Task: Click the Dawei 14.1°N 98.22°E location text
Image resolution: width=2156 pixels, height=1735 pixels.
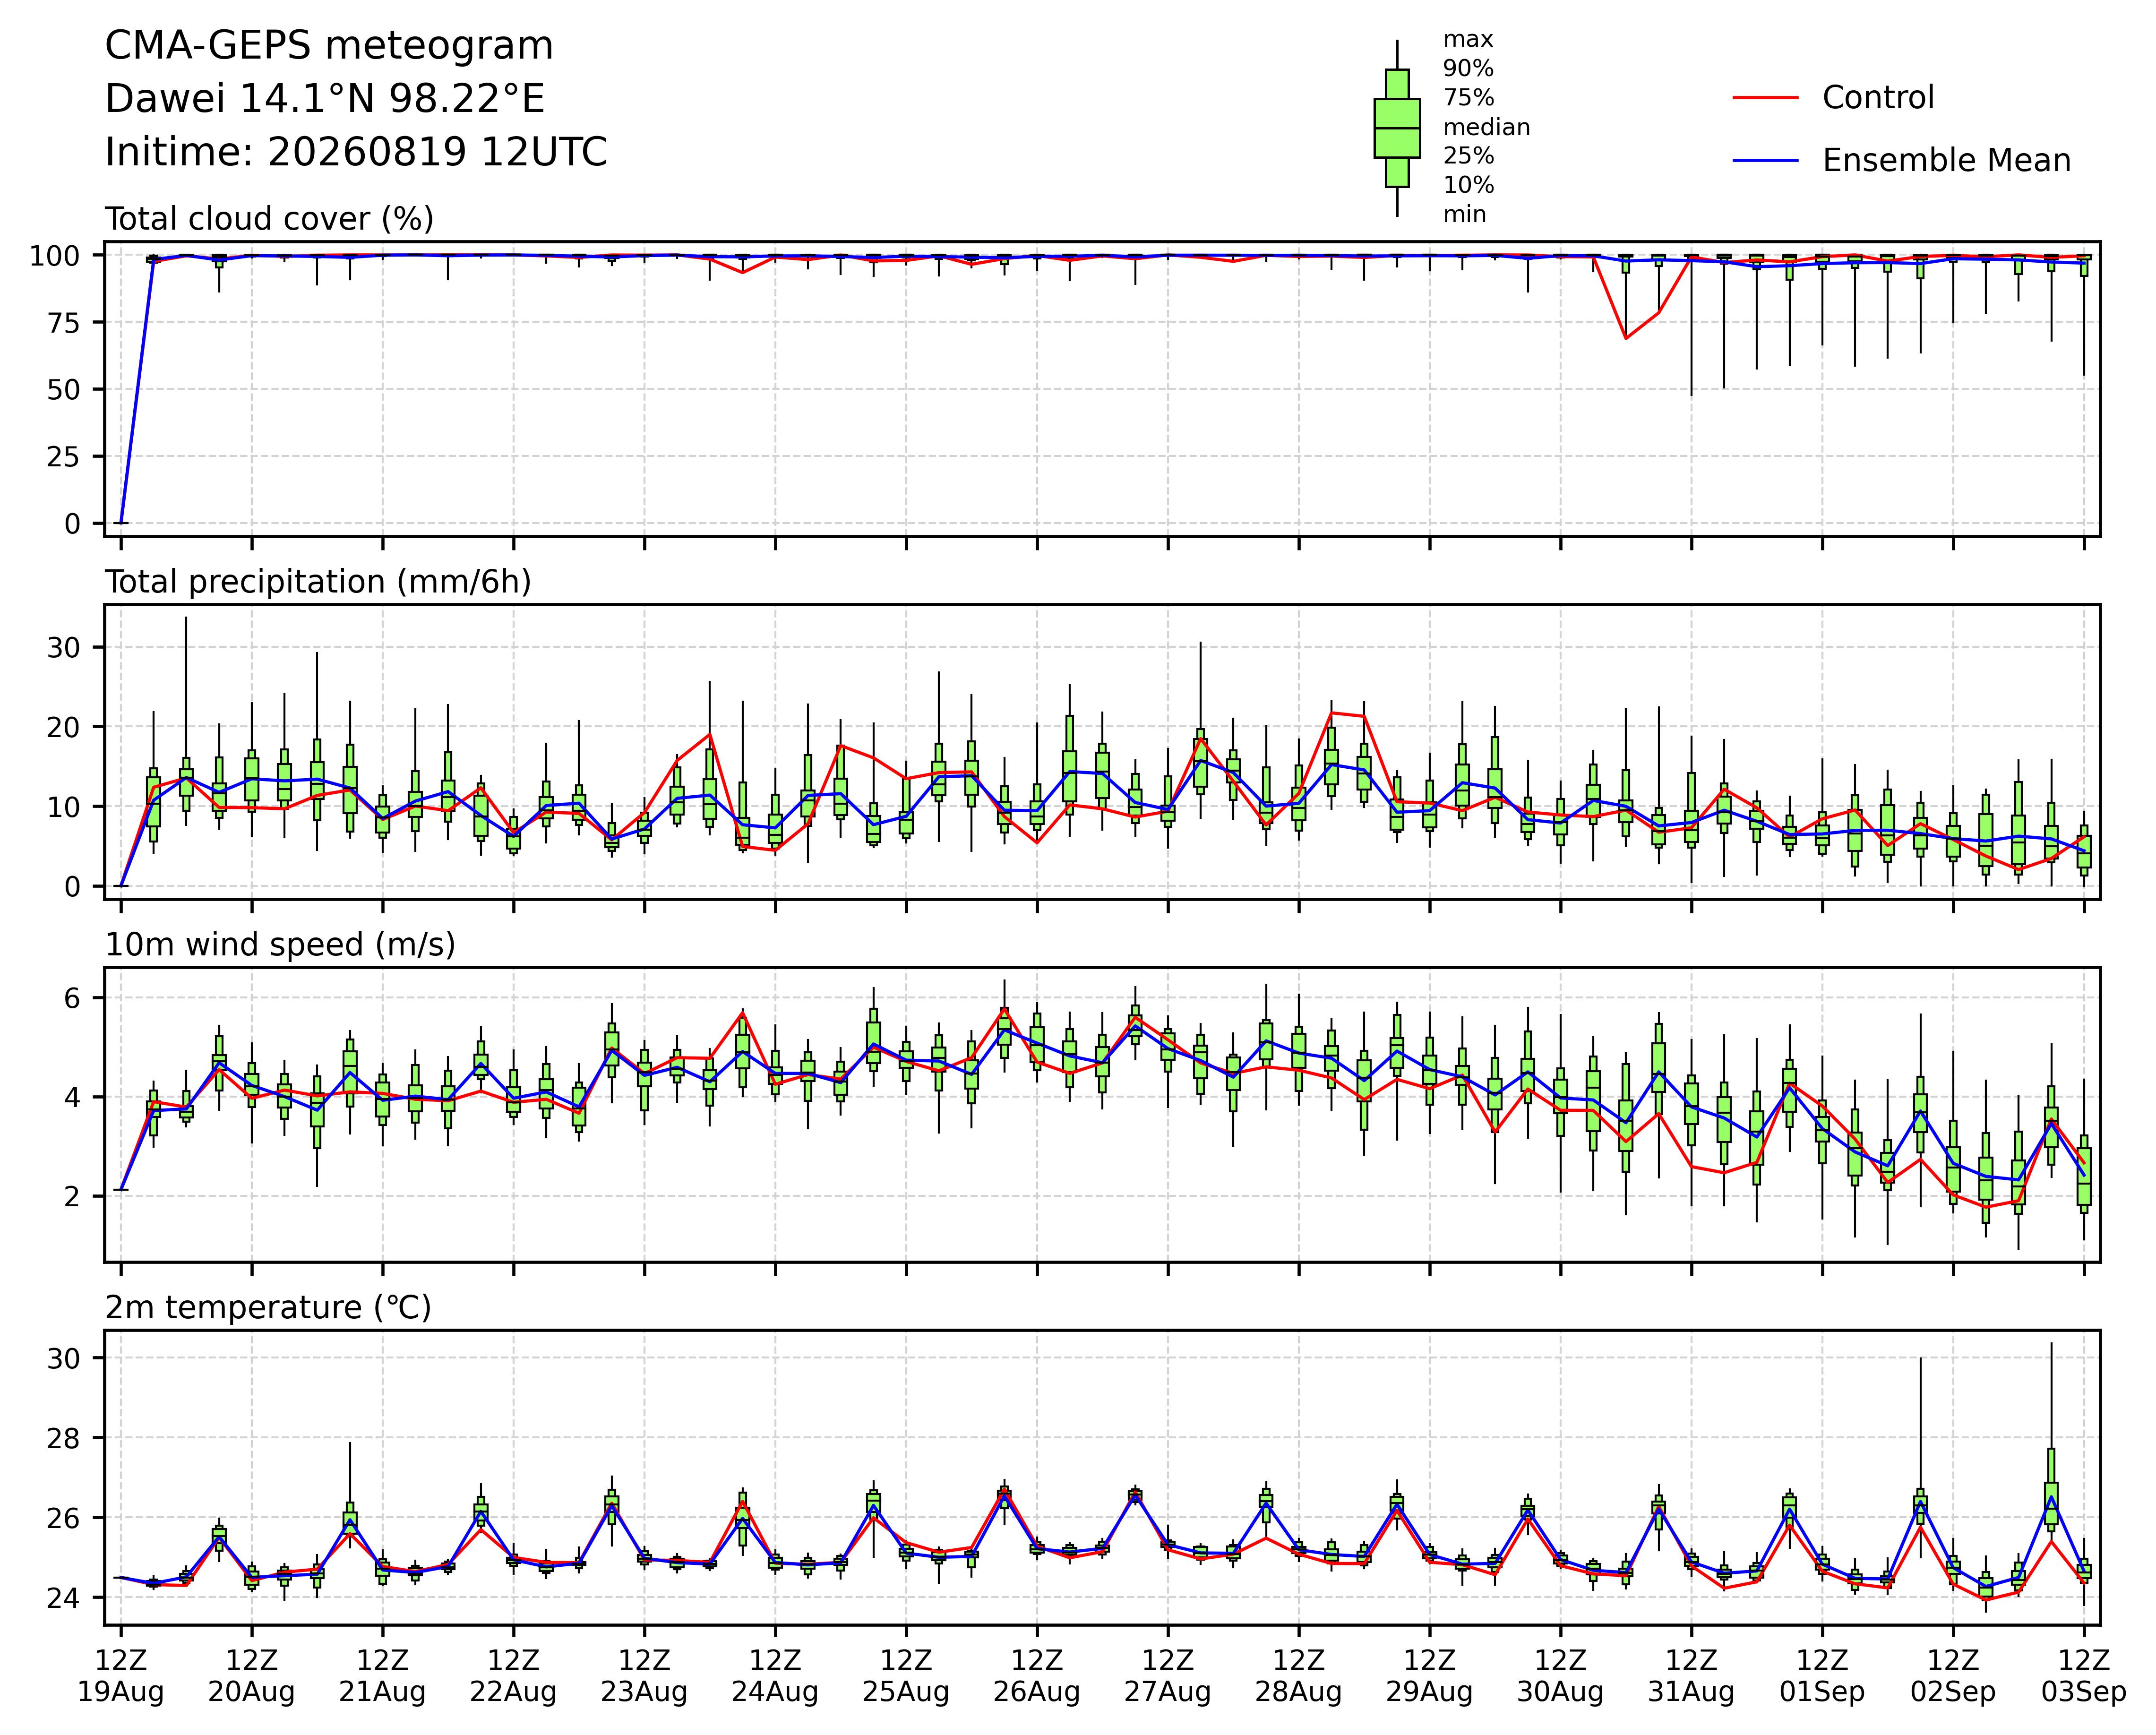Action: pyautogui.click(x=325, y=99)
